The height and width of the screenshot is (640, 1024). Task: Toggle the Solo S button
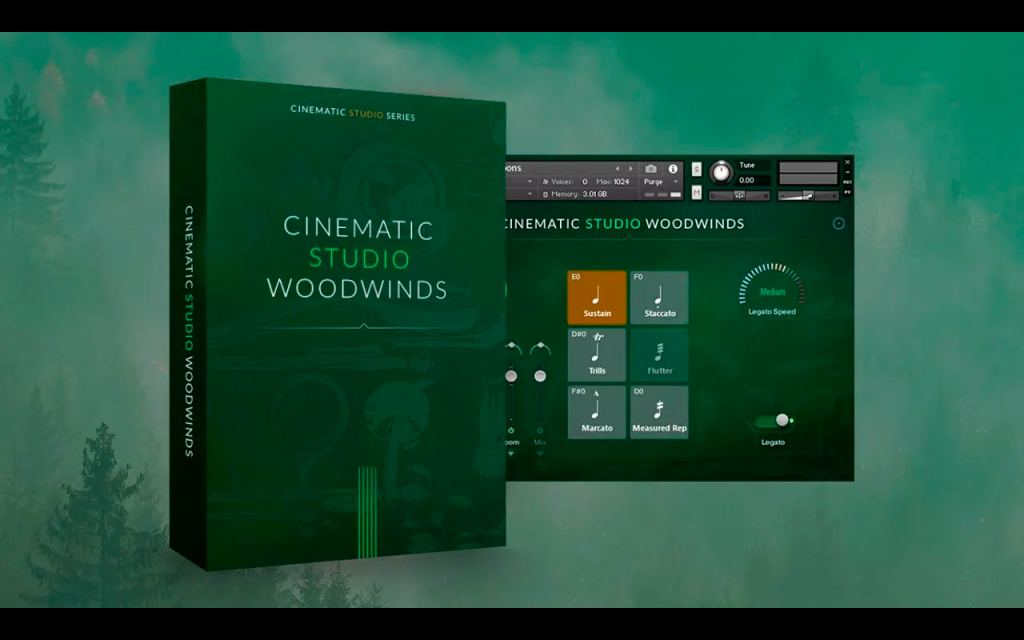point(696,169)
